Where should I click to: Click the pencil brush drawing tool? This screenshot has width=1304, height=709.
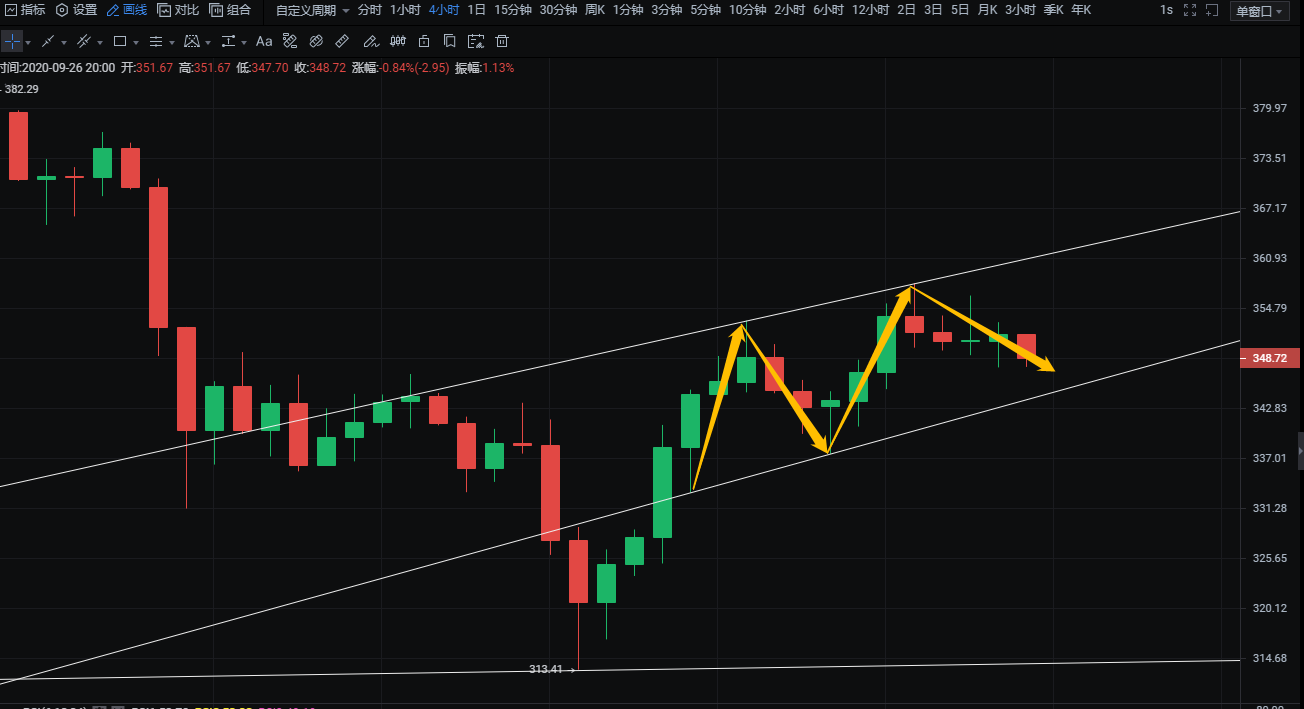point(370,42)
